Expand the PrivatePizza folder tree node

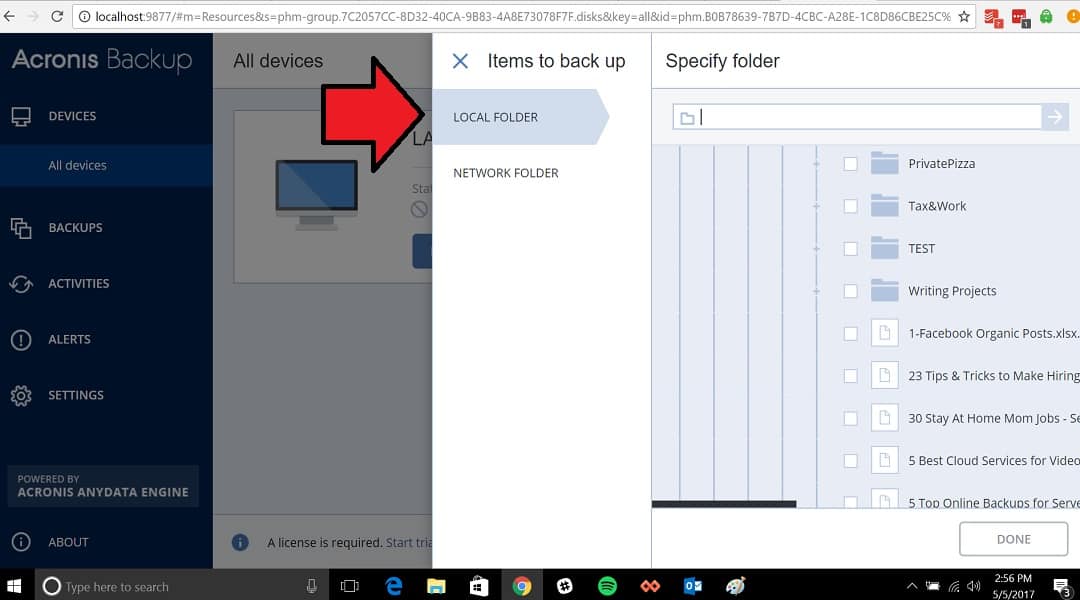click(817, 164)
